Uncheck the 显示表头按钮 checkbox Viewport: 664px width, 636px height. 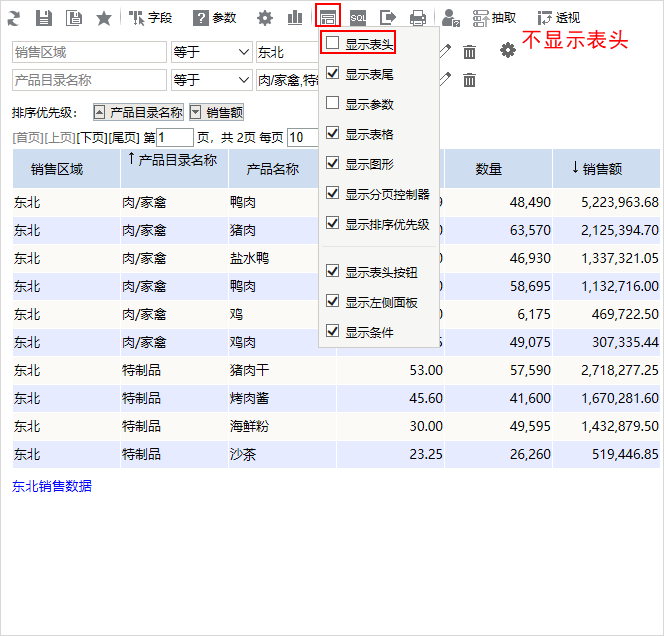pos(332,271)
